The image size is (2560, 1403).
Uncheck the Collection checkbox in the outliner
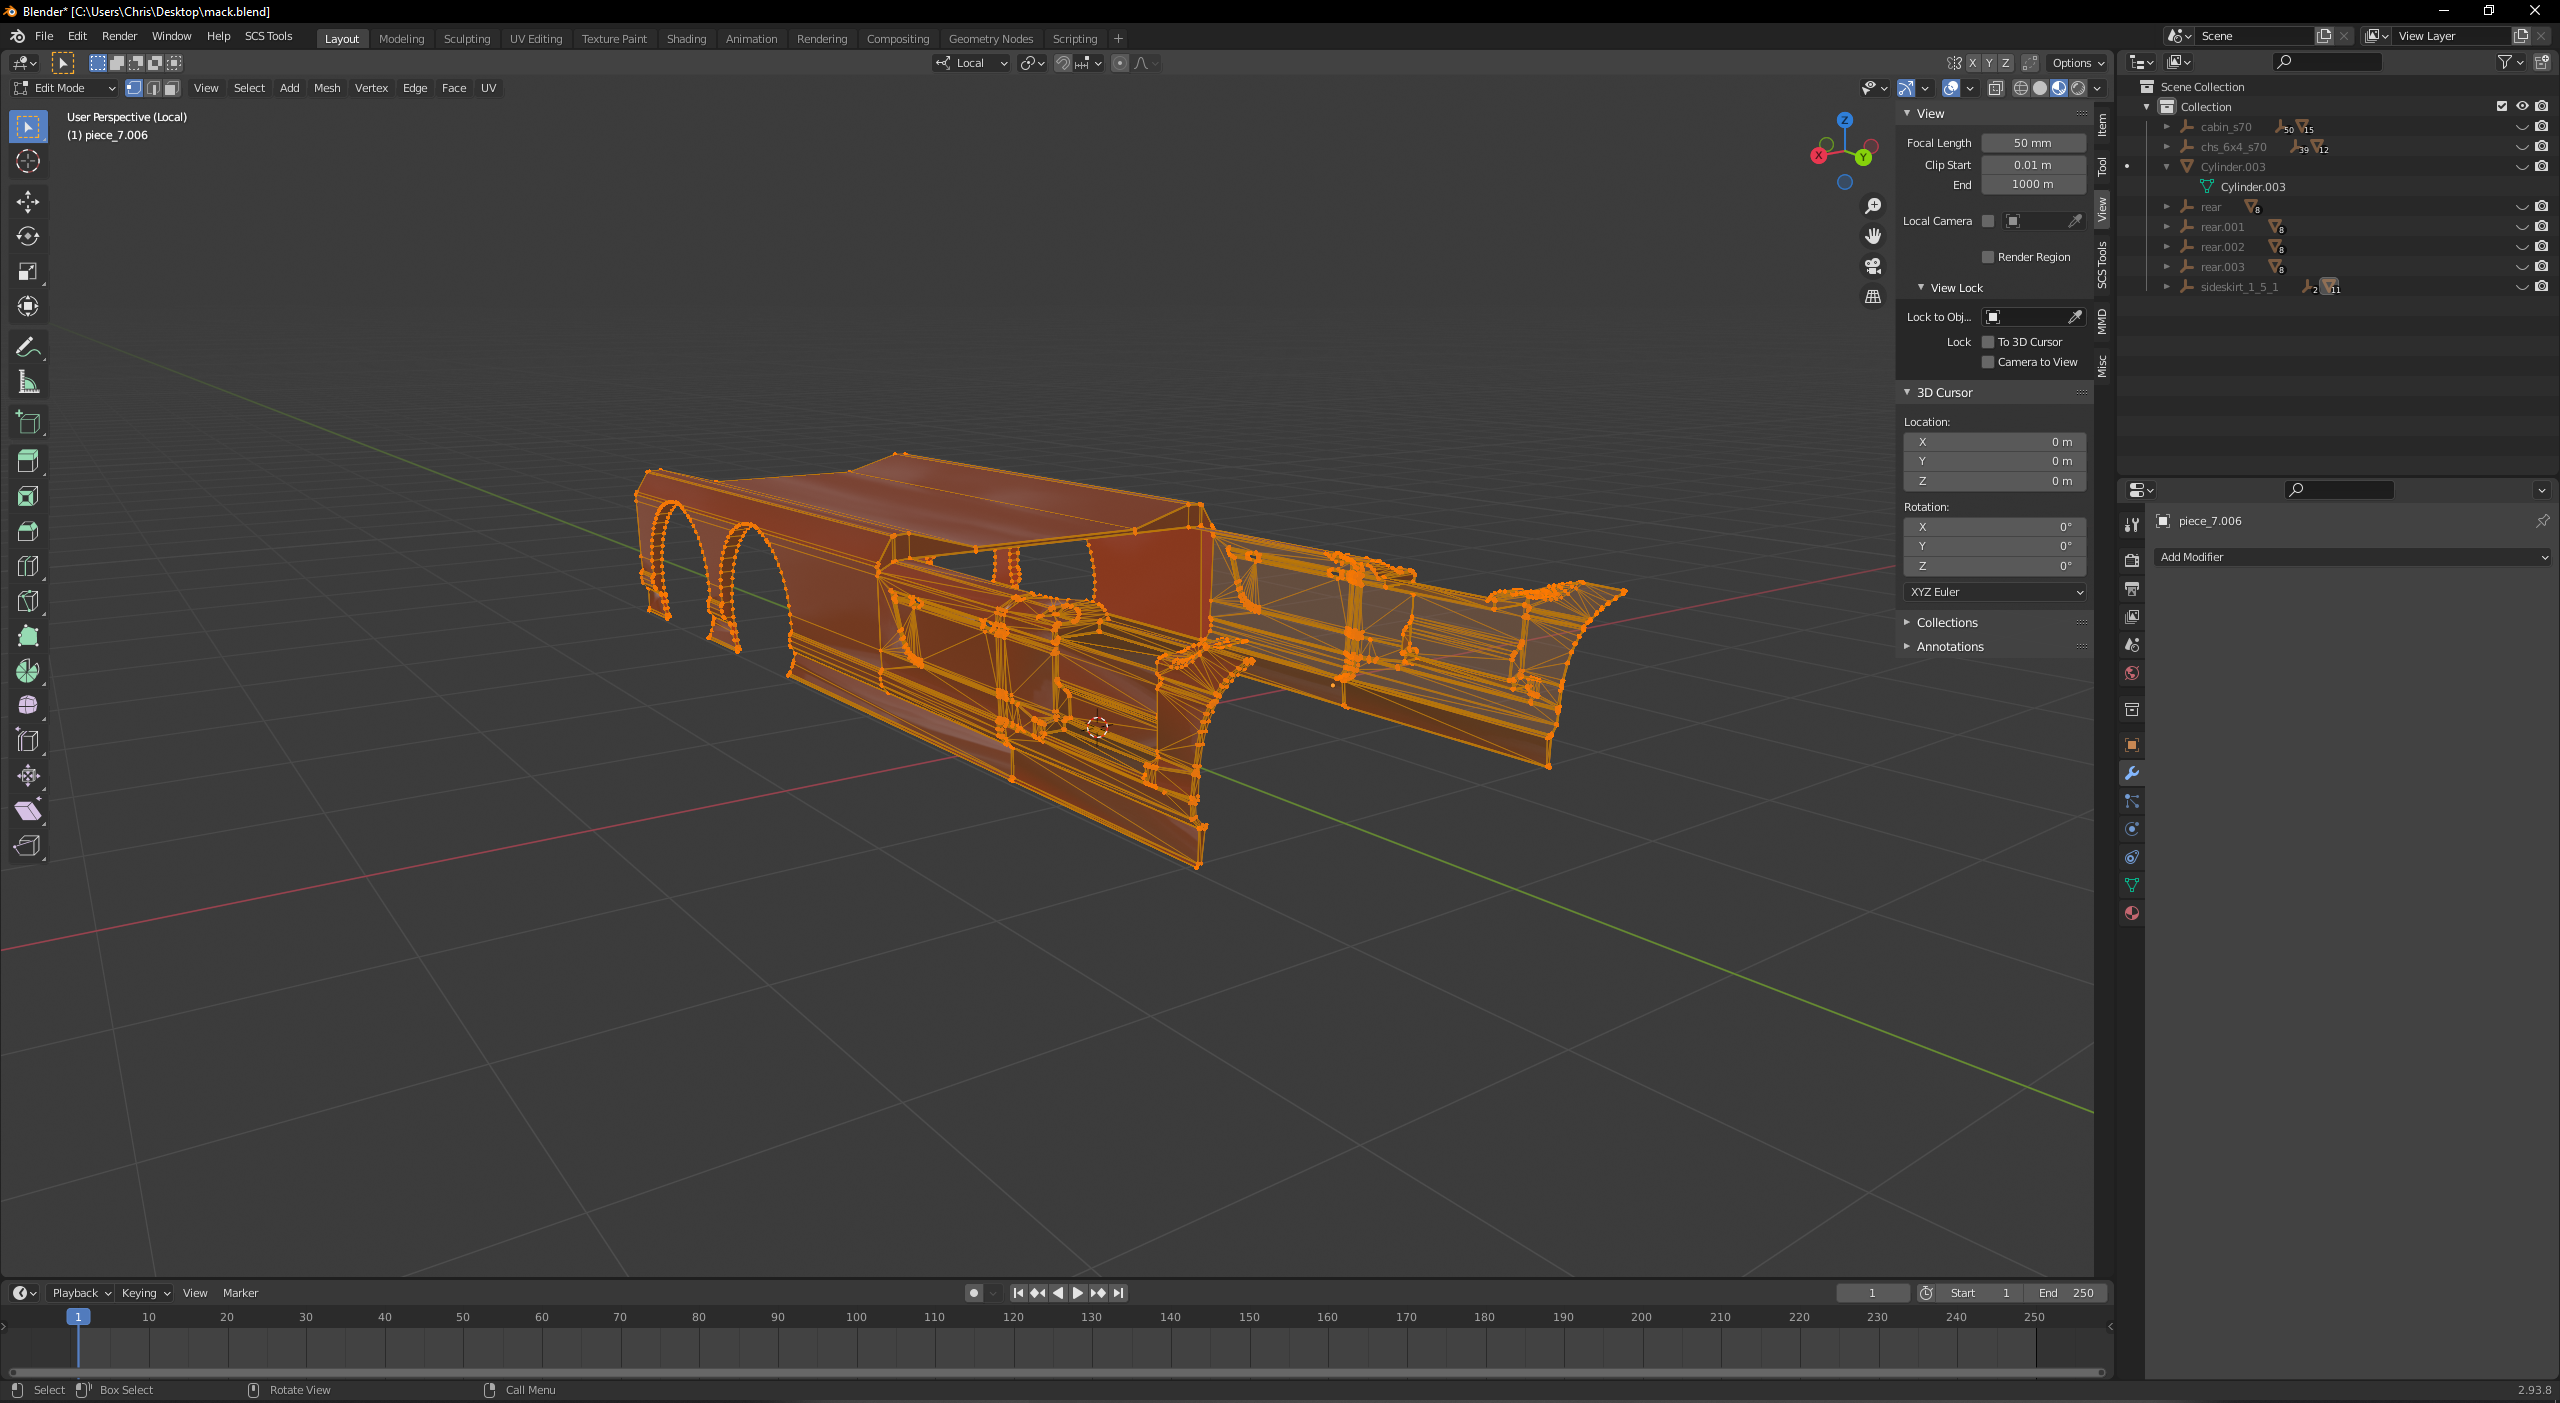2500,105
